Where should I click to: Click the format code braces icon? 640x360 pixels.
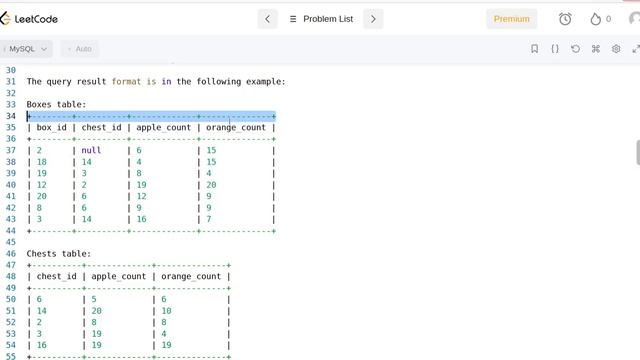point(555,49)
